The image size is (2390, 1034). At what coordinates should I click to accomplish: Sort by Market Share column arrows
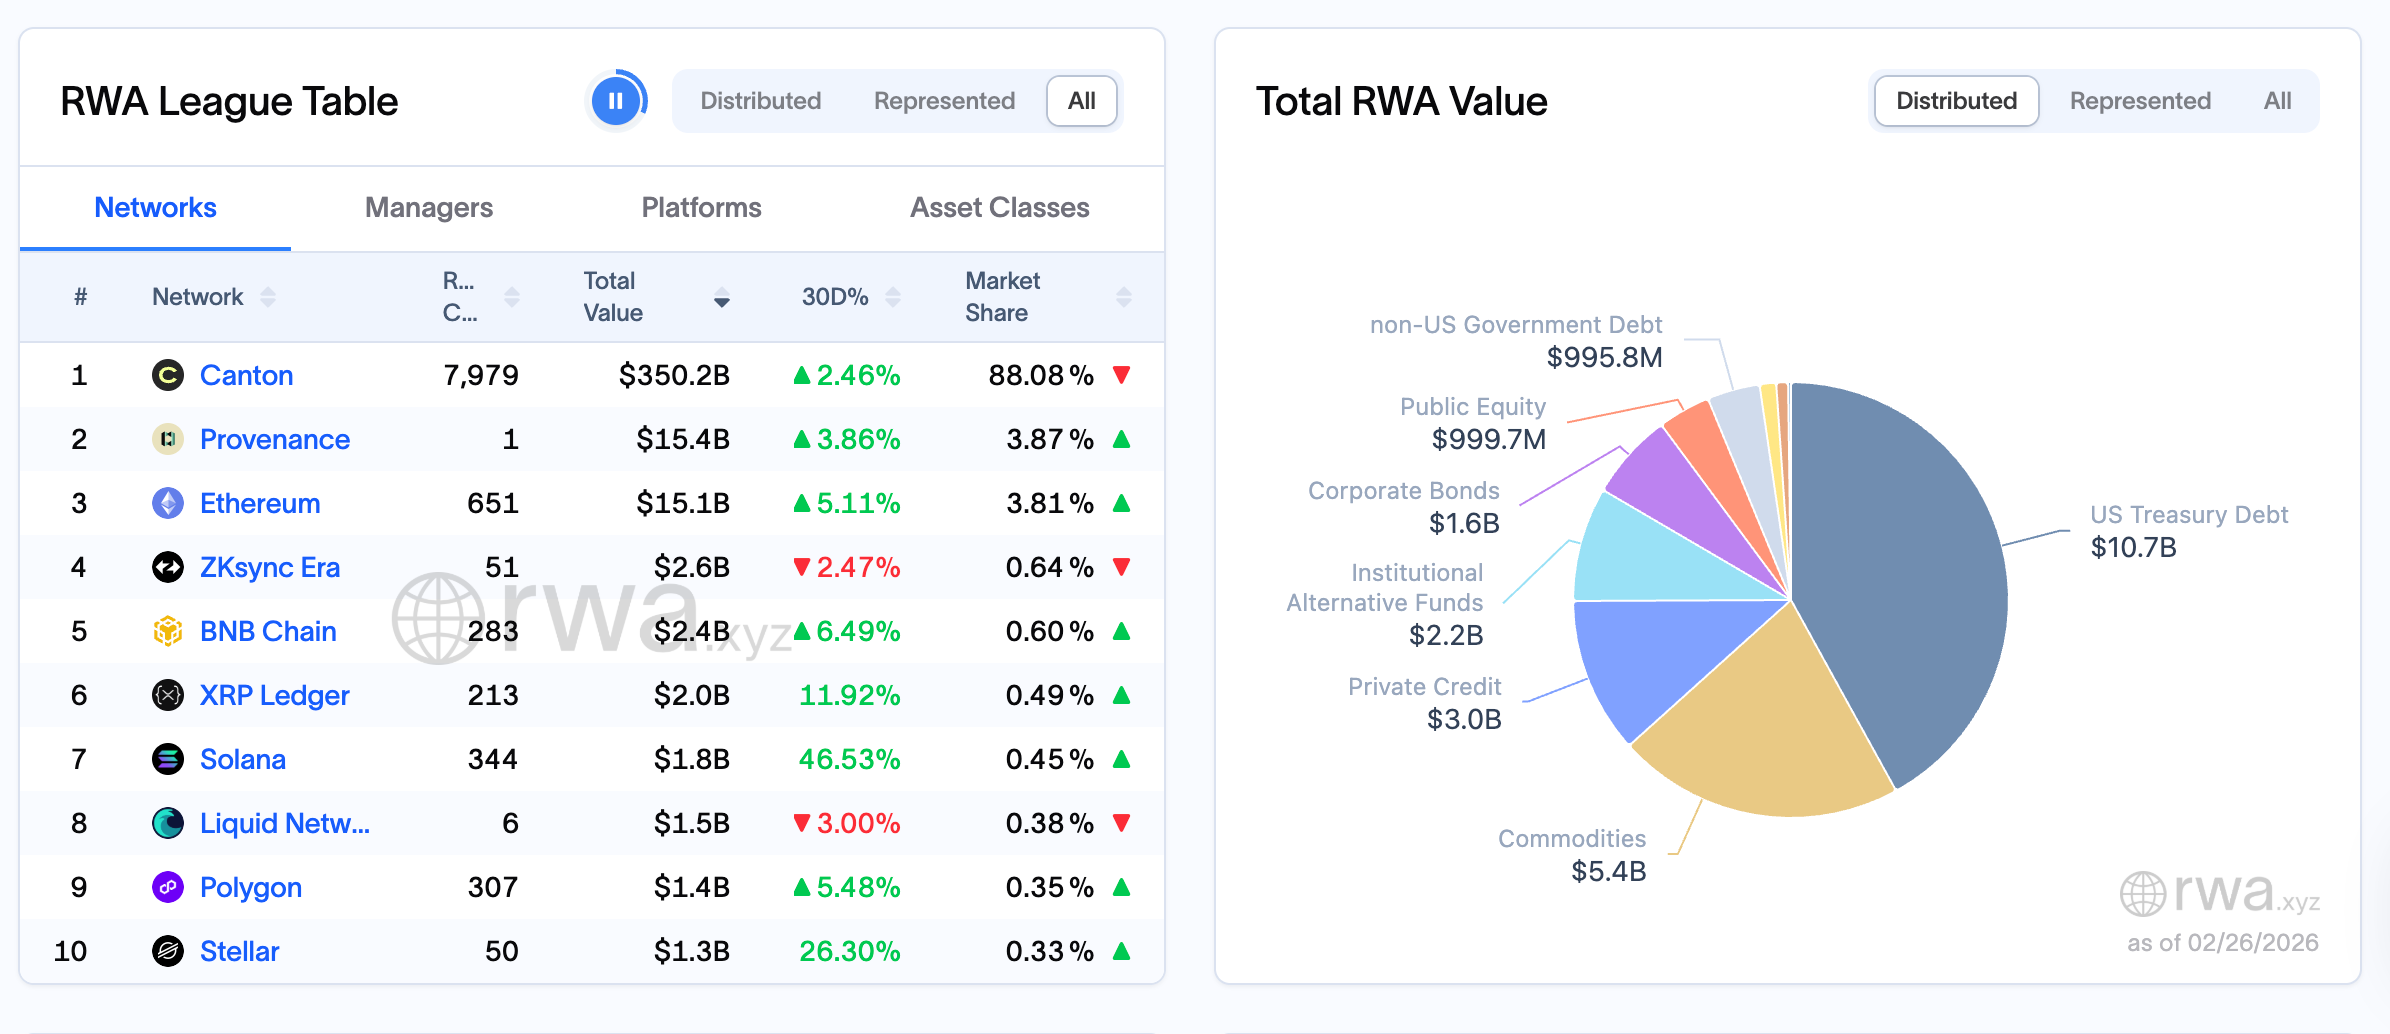point(1124,297)
